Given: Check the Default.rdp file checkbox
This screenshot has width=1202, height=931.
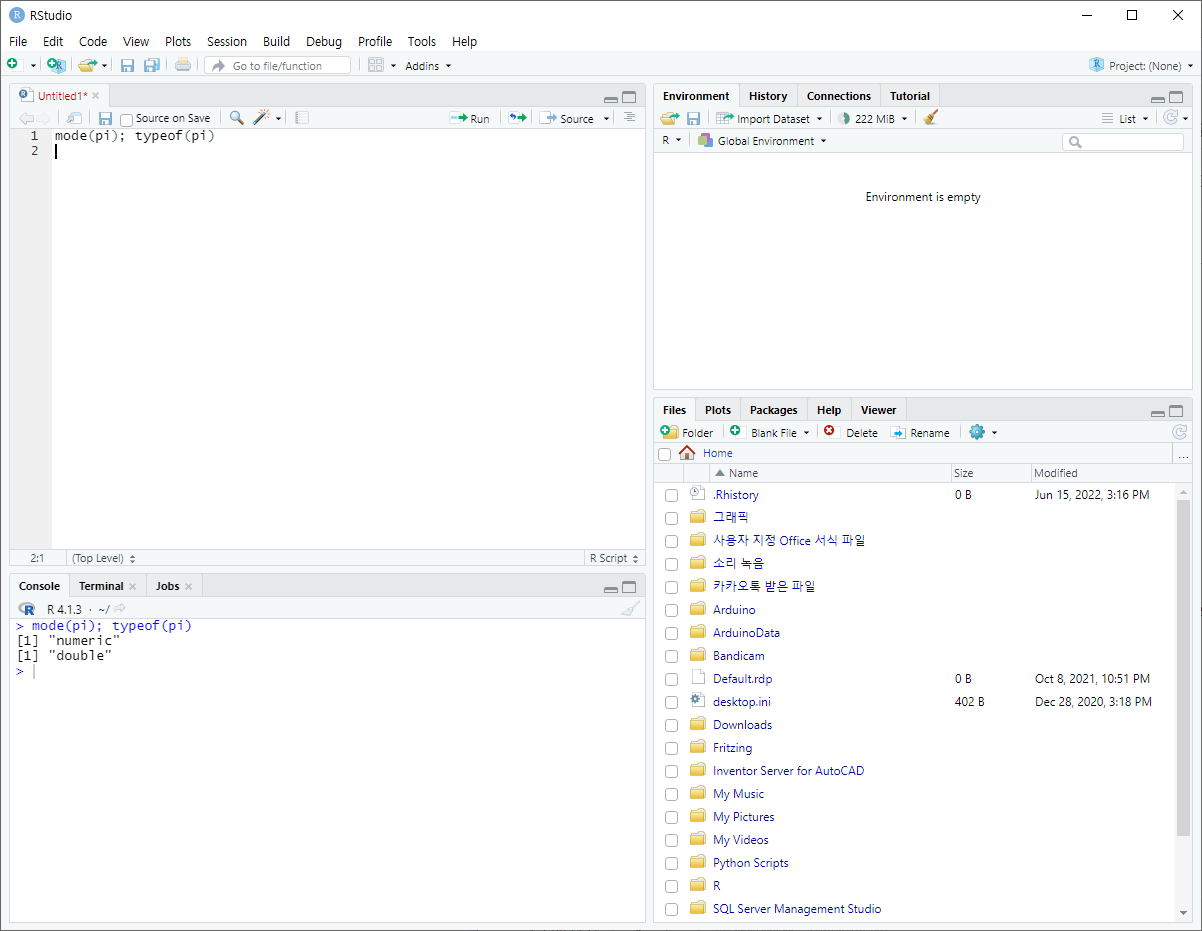Looking at the screenshot, I should coord(671,679).
